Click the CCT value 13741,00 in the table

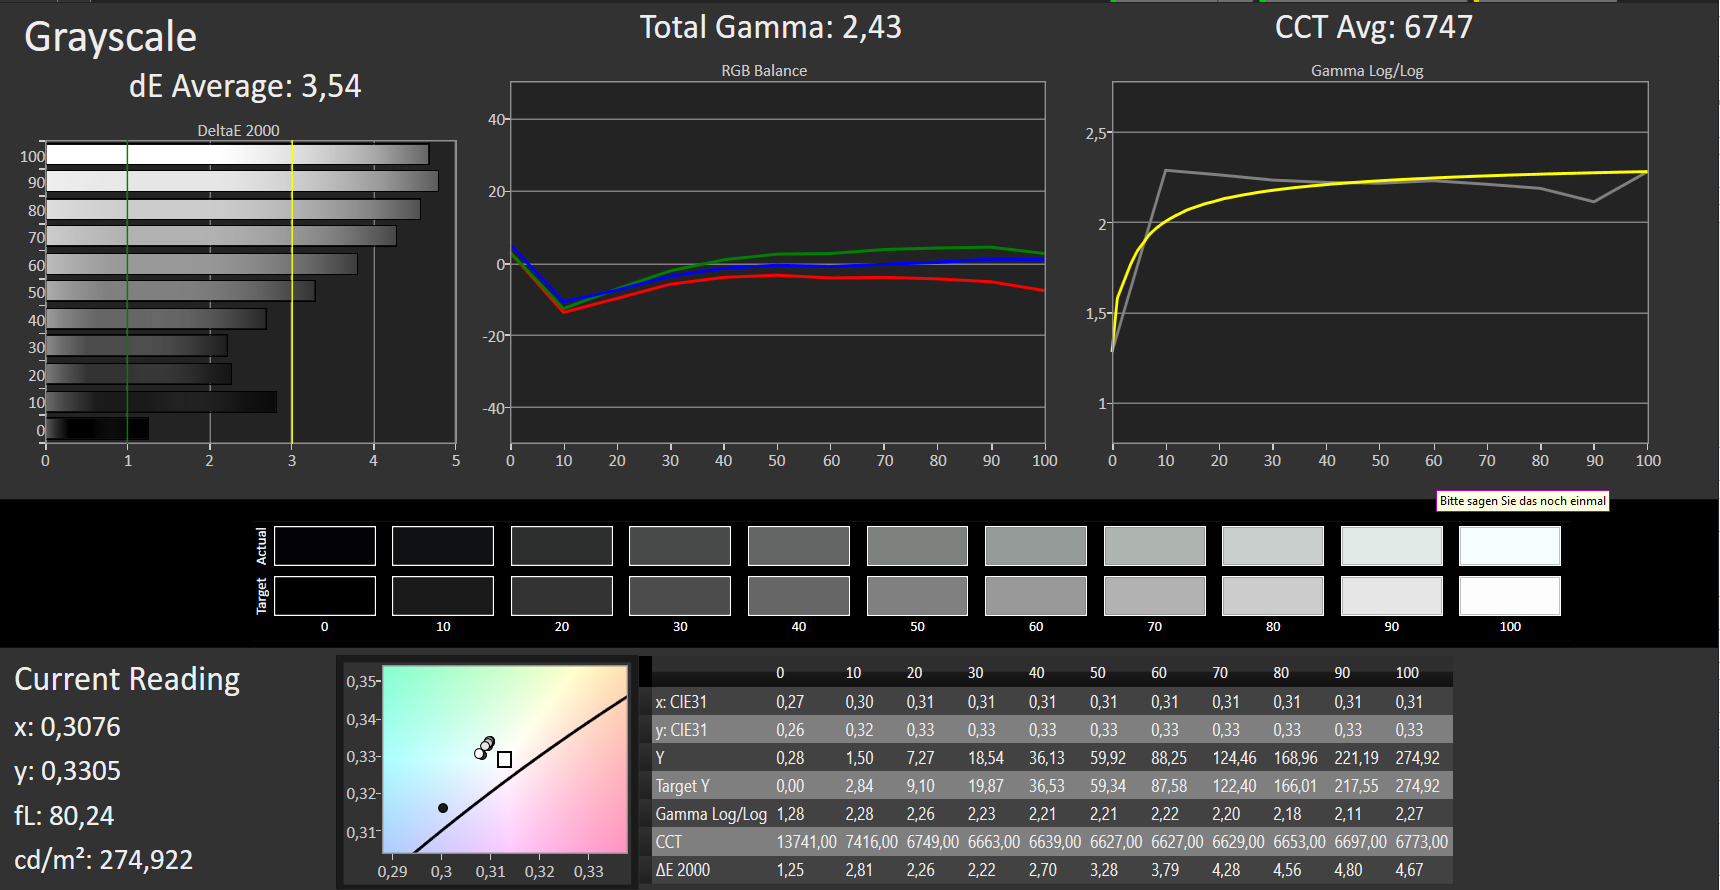pos(806,842)
